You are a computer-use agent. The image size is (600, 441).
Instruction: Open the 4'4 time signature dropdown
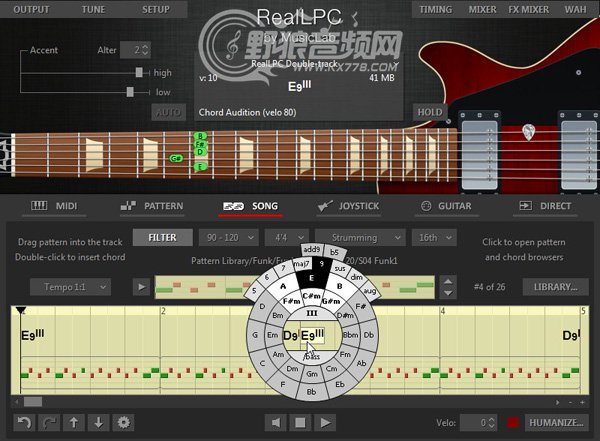point(287,238)
